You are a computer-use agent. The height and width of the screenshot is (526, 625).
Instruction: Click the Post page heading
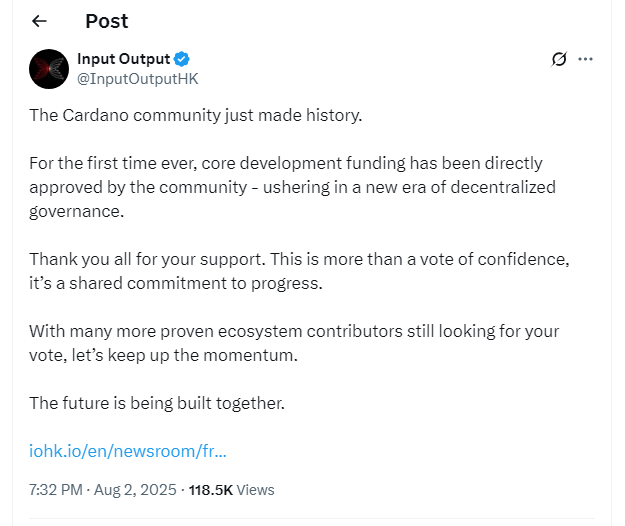point(106,21)
